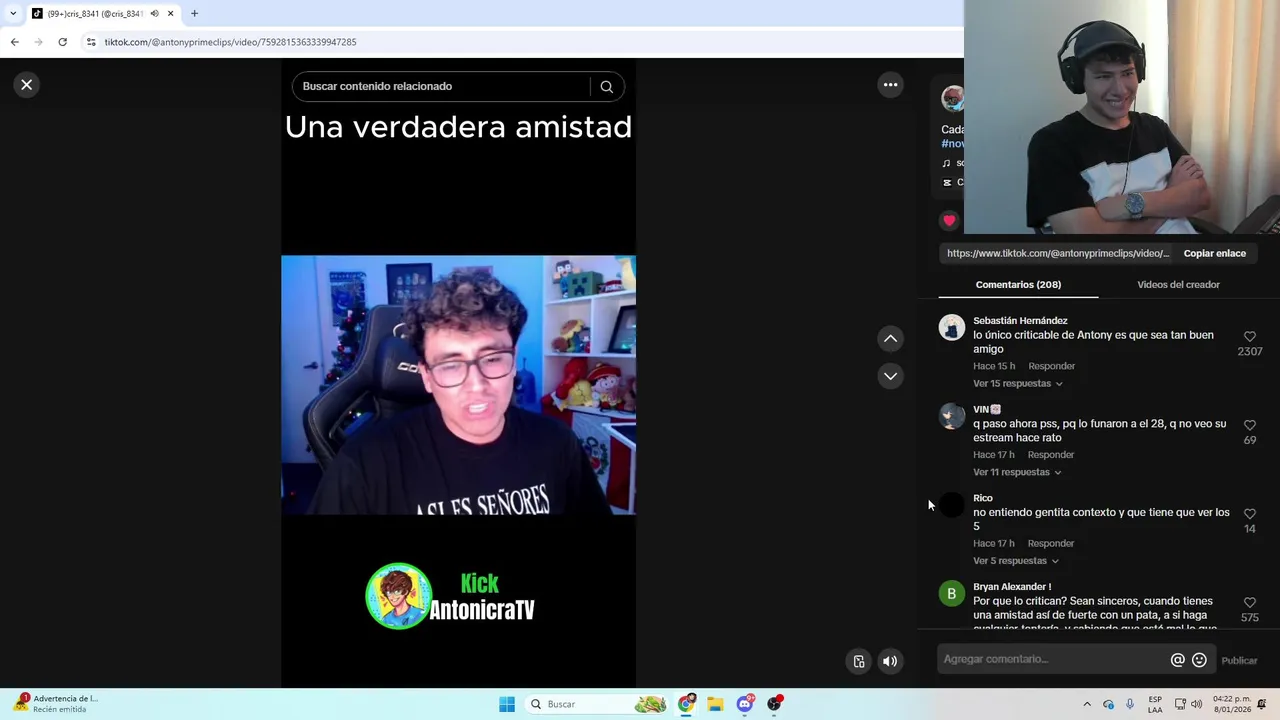
Task: Open the taskbar clock and date
Action: coord(1230,704)
